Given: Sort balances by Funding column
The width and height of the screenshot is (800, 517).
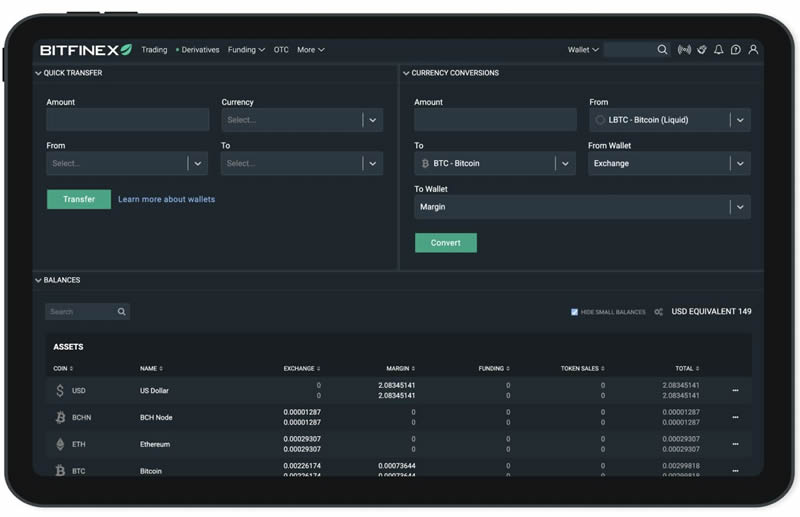Looking at the screenshot, I should (x=494, y=368).
